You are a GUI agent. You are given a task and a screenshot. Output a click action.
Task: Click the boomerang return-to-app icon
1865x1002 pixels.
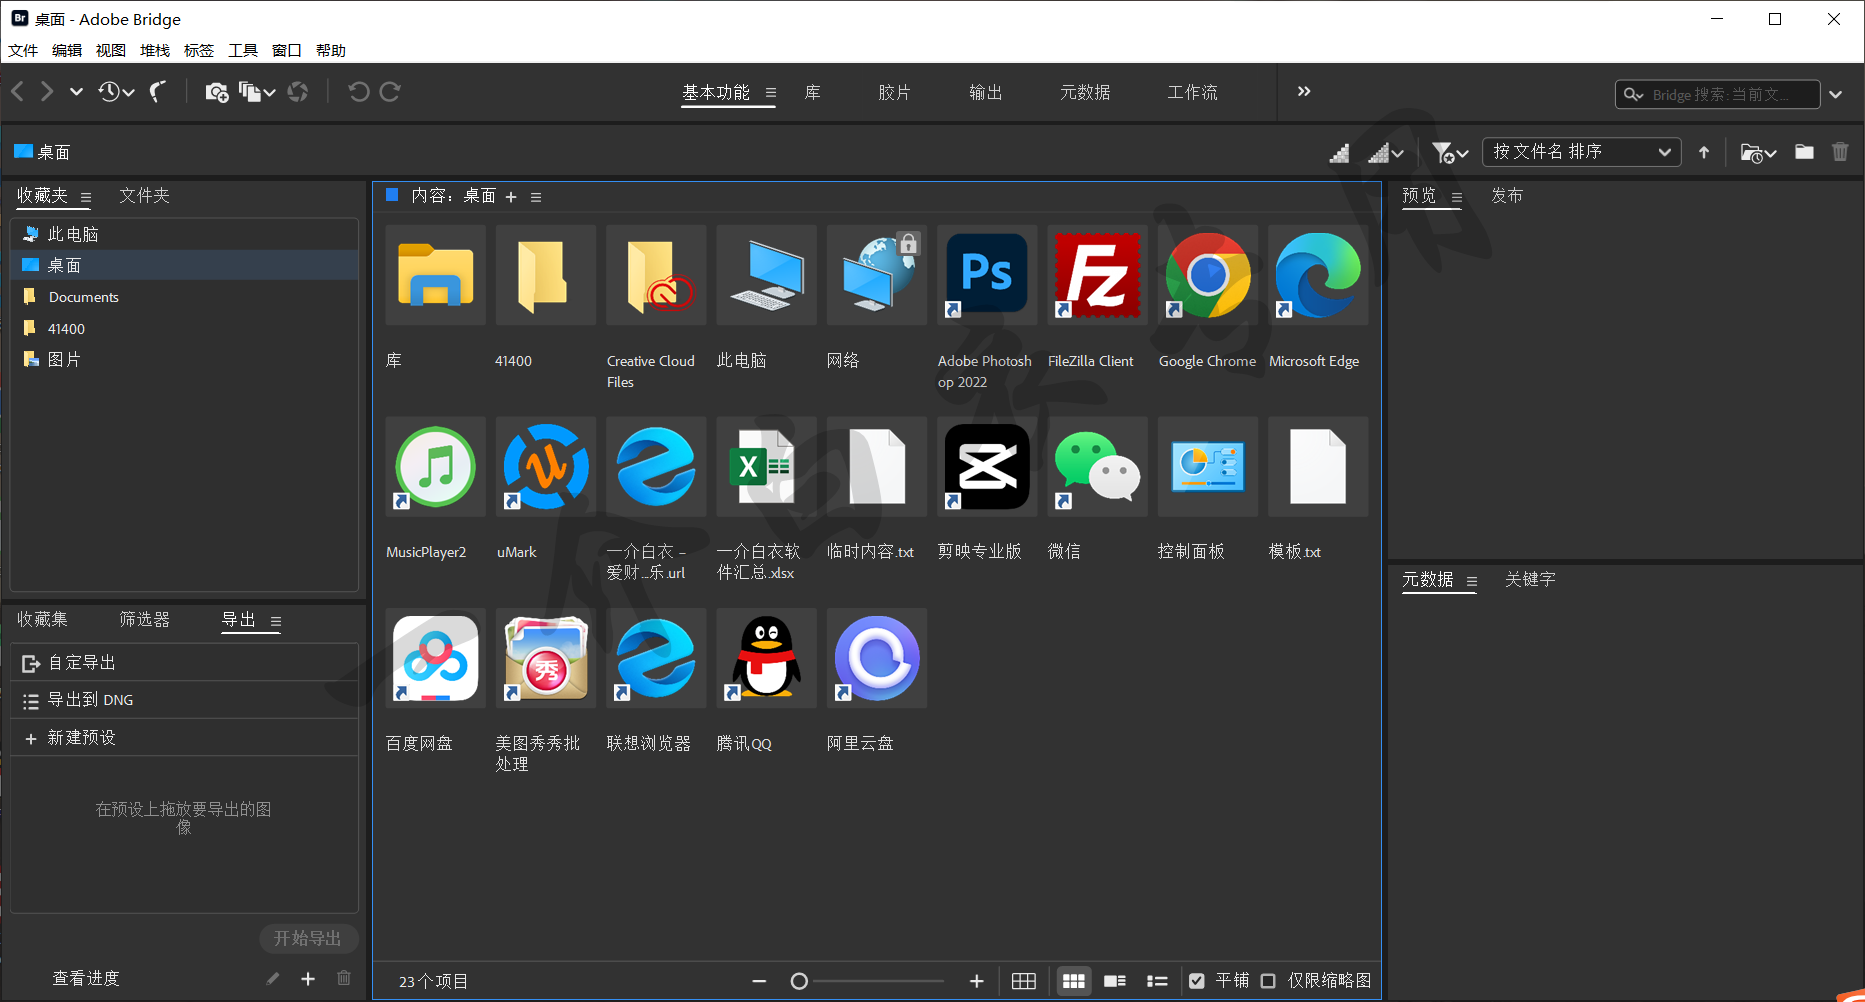coord(158,92)
